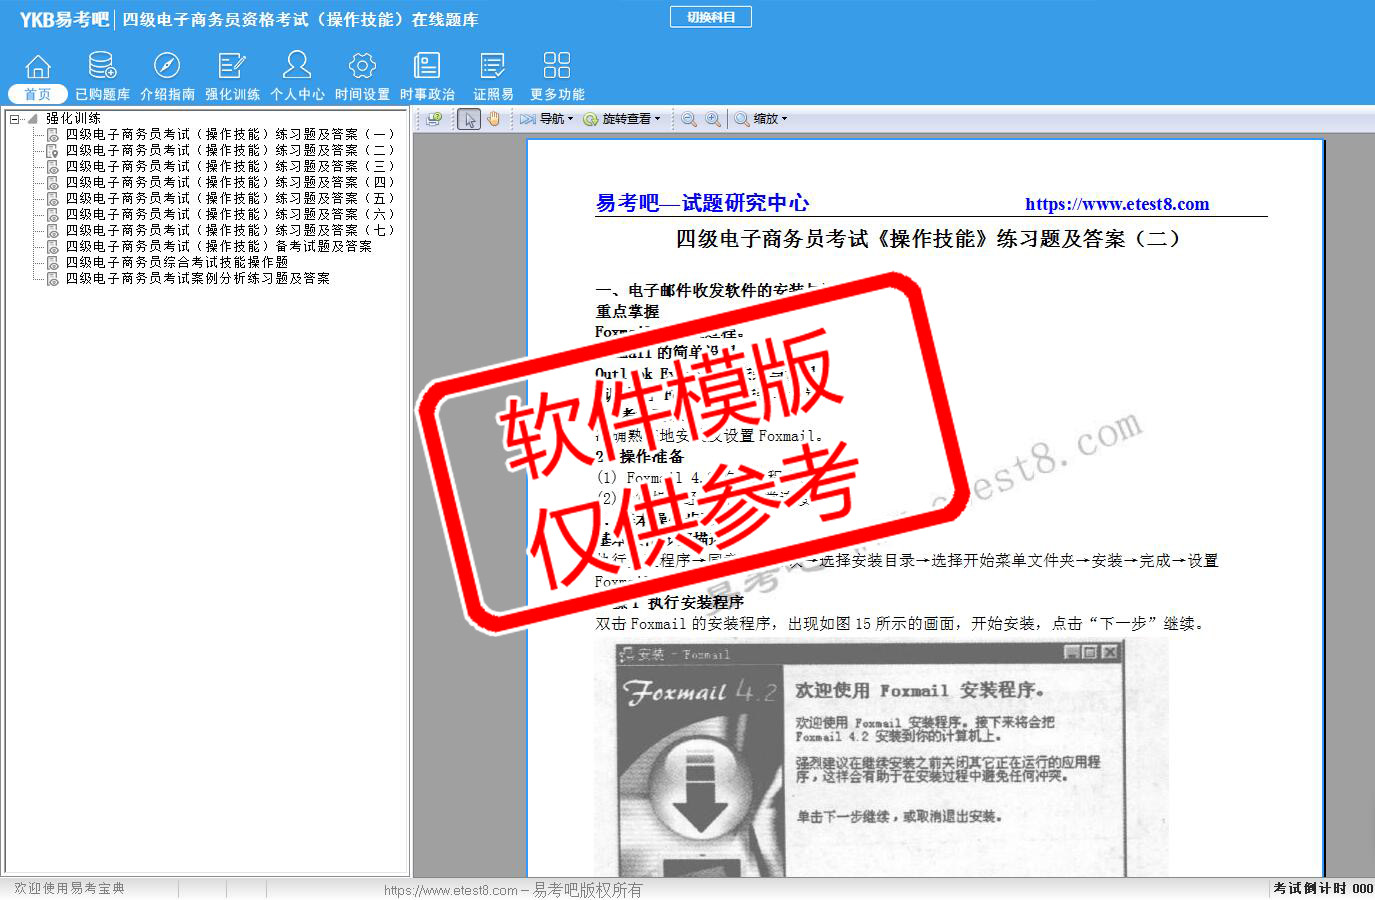Open 证照易 icon
Screen dimensions: 1375x900
(x=493, y=76)
